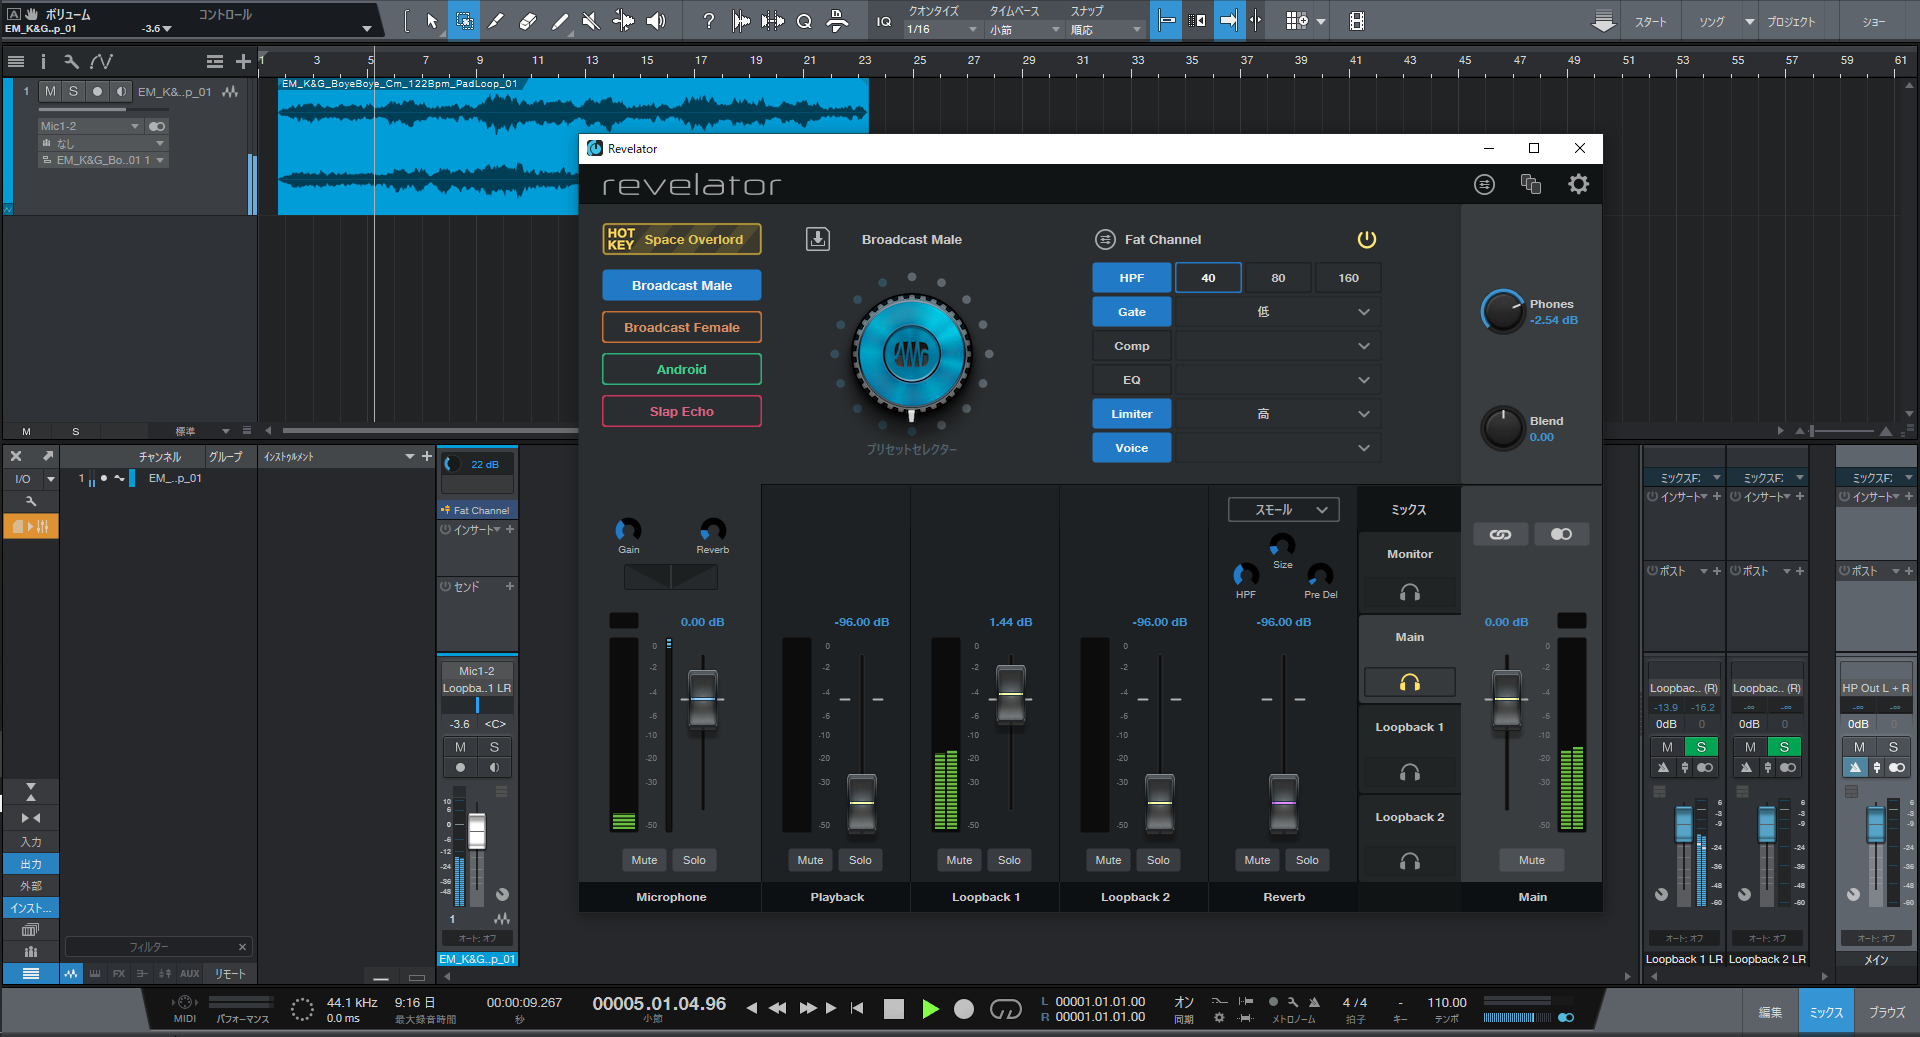Open the ソング page
This screenshot has height=1037, width=1920.
point(1712,21)
